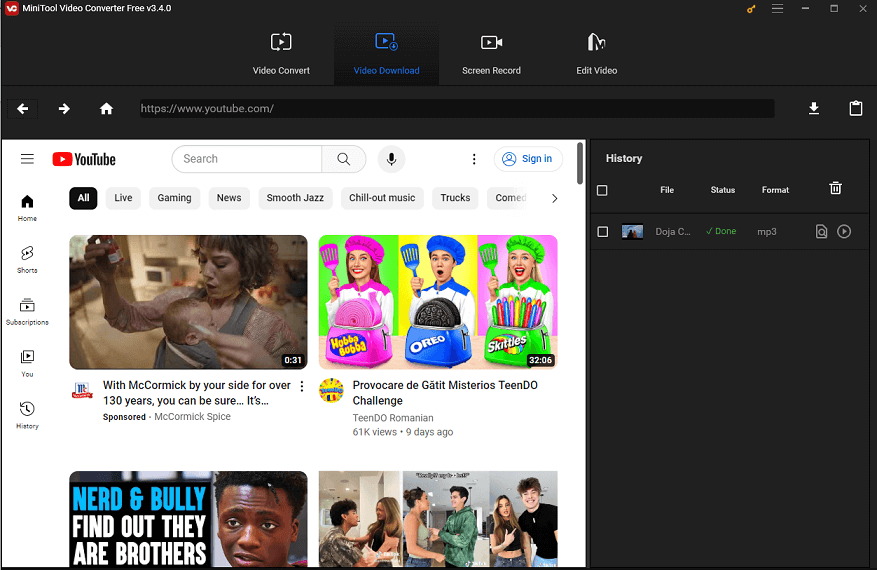The image size is (877, 570).
Task: Click the McCormick channel avatar
Action: coord(82,390)
